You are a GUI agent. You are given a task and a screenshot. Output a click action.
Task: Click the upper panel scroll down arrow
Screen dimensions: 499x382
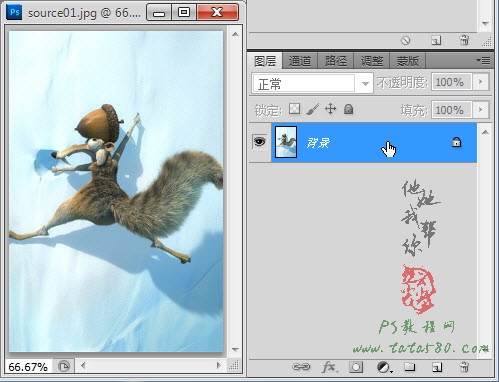pos(485,24)
